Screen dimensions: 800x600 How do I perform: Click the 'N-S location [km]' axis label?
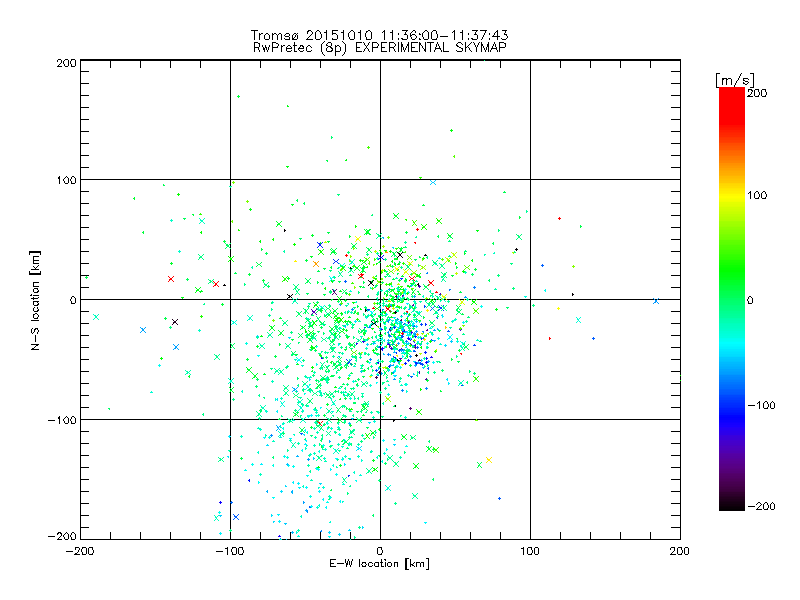(x=35, y=300)
